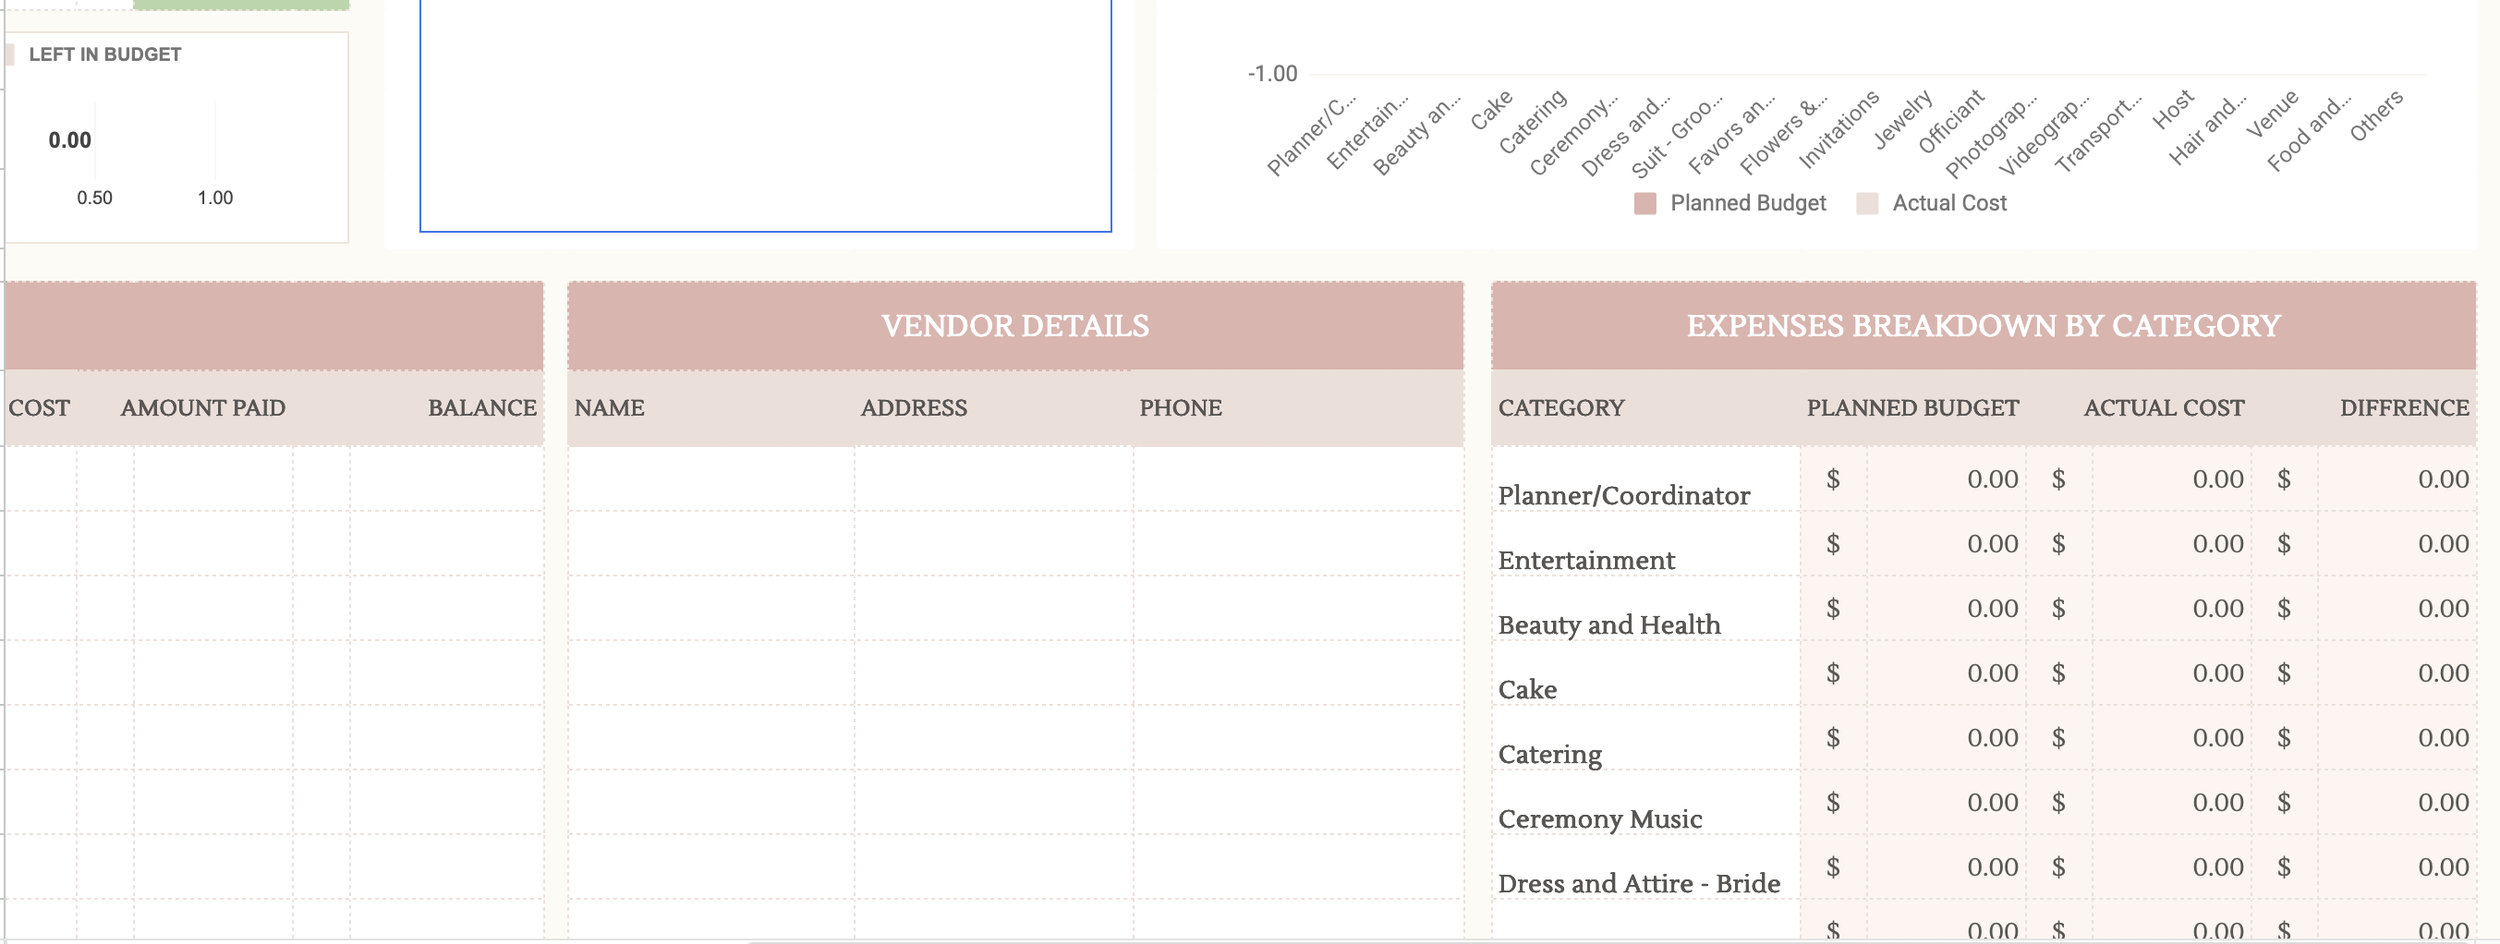Screen dimensions: 2500x944
Task: Click the LEFT IN BUDGET gauge legend
Action: point(95,56)
